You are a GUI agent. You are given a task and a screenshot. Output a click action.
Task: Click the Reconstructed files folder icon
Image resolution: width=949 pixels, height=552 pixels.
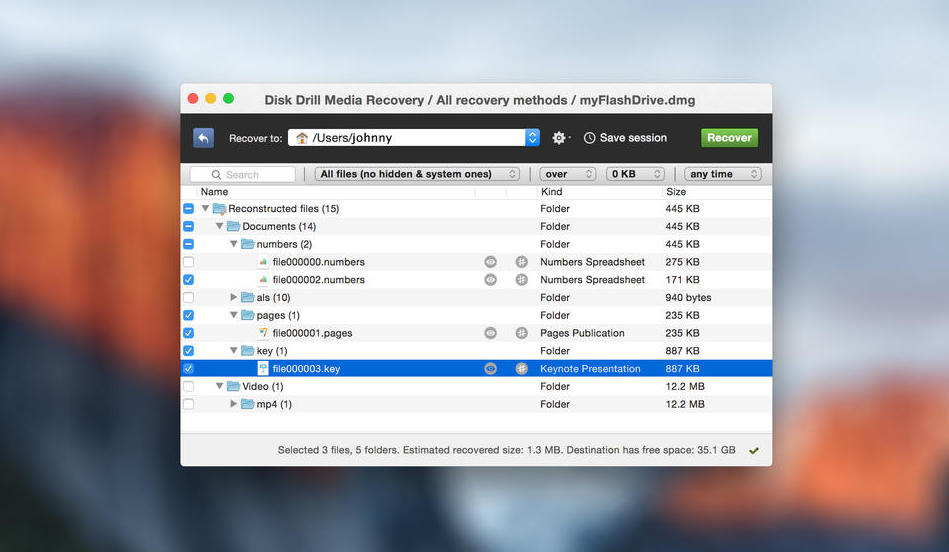pos(219,209)
